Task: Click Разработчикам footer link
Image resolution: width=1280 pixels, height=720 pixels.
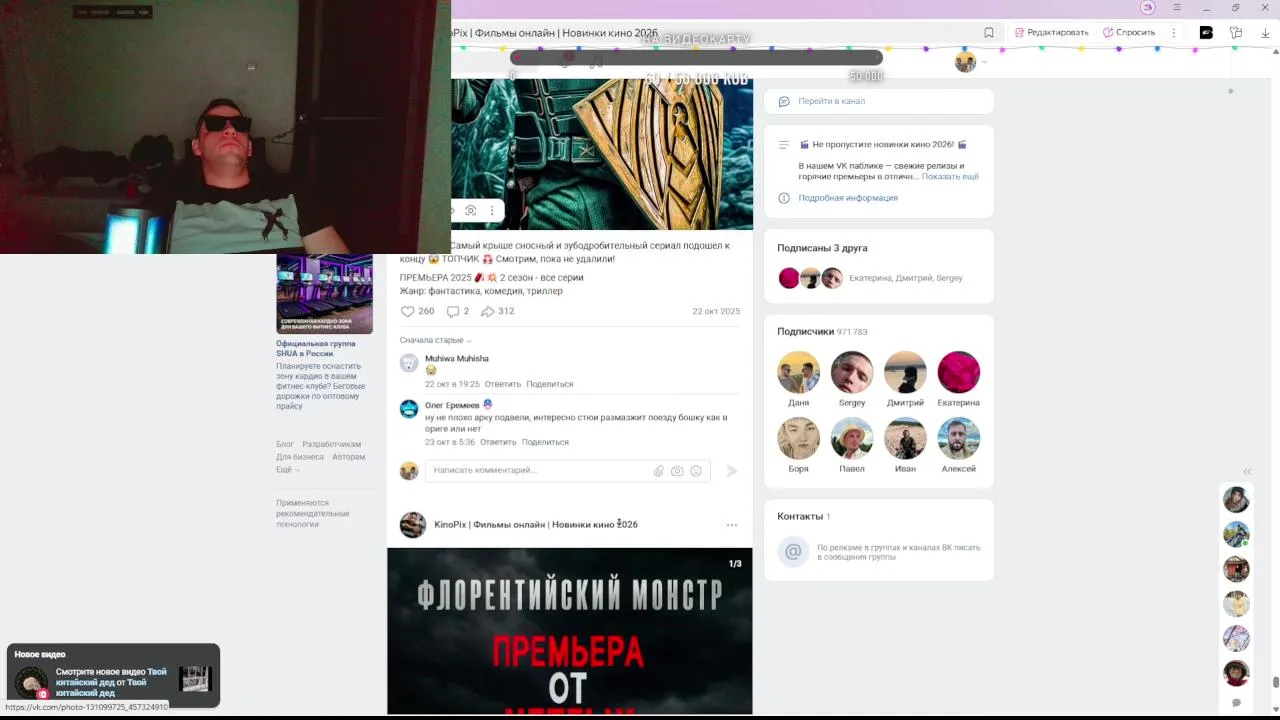Action: point(332,444)
